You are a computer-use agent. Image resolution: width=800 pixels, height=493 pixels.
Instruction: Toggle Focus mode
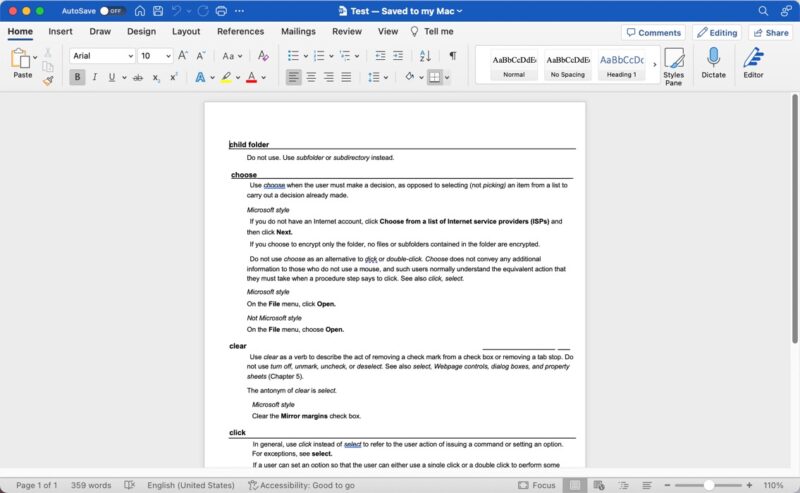tap(537, 485)
